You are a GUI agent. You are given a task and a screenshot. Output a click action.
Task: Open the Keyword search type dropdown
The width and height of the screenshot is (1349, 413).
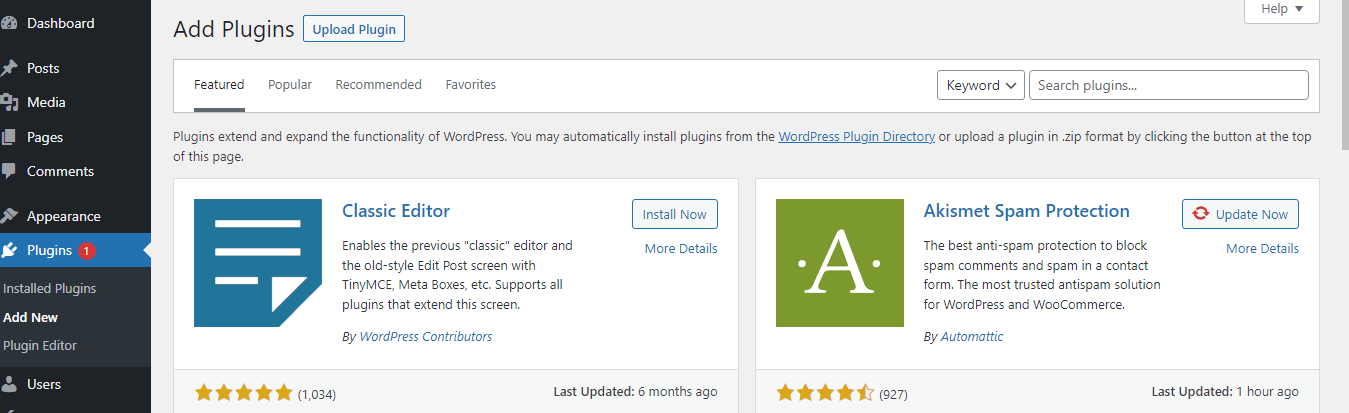981,85
